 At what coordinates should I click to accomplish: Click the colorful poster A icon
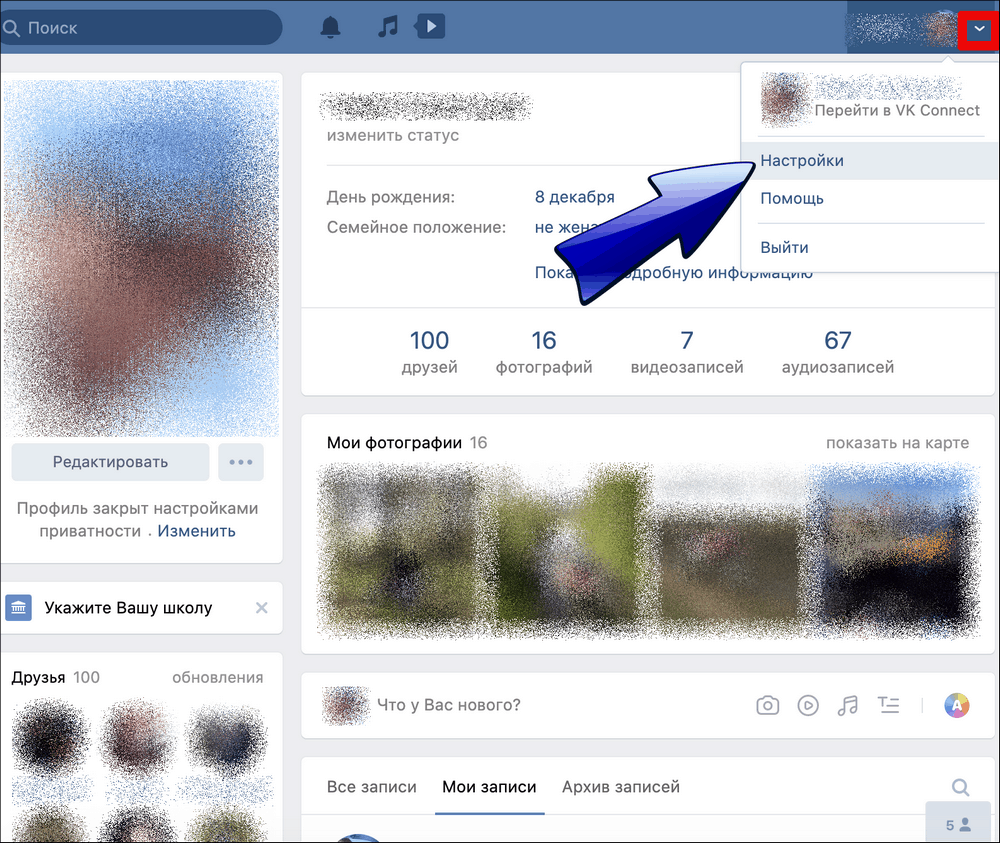point(957,705)
